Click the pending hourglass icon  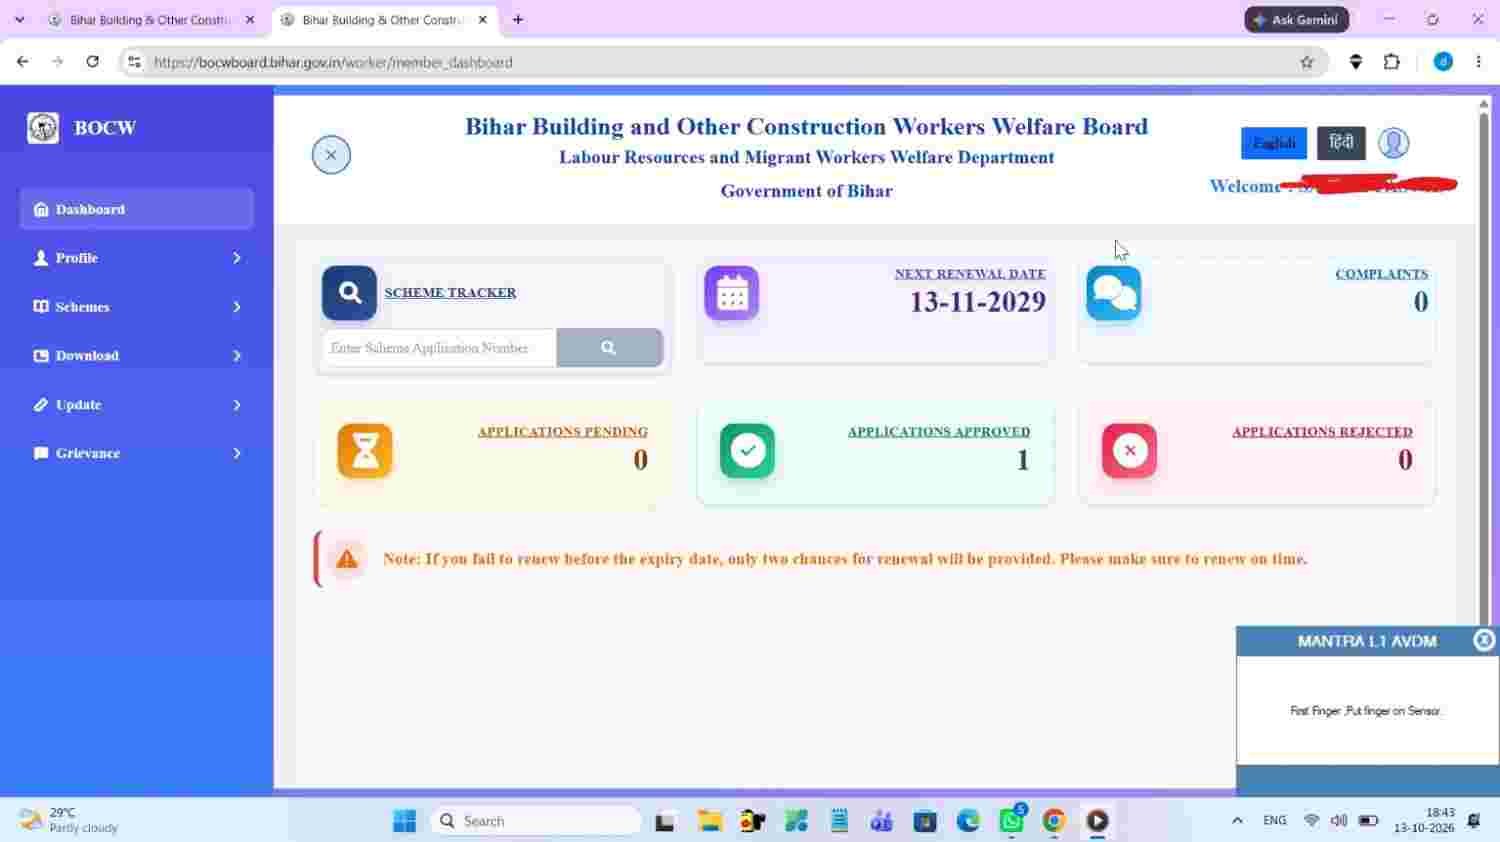pyautogui.click(x=365, y=451)
